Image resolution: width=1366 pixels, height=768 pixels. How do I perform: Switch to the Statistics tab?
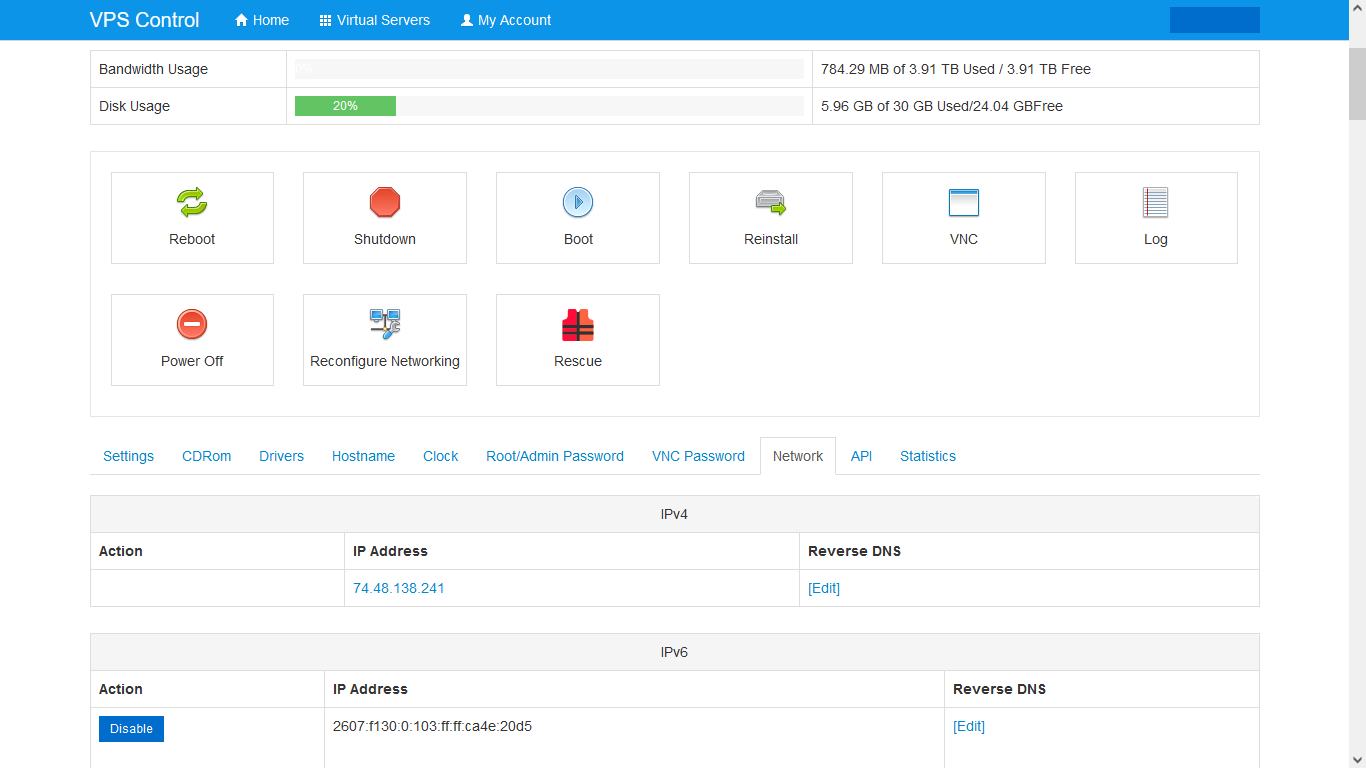927,456
